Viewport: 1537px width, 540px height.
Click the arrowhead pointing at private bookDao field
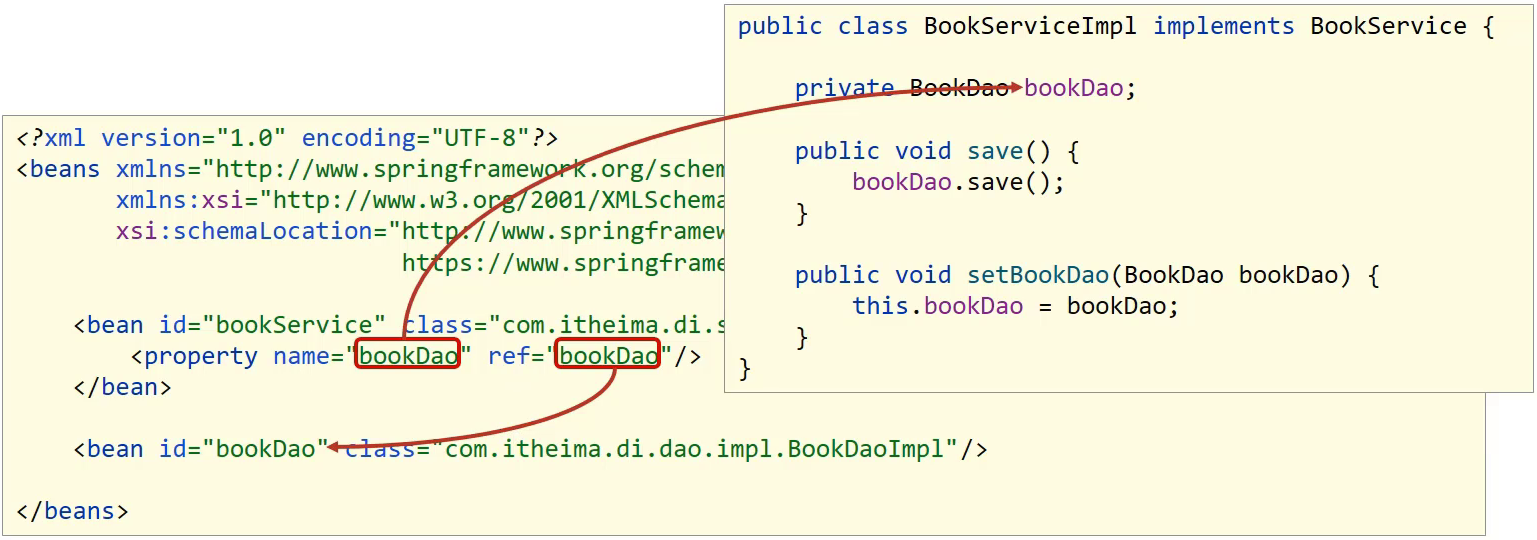pyautogui.click(x=1015, y=88)
